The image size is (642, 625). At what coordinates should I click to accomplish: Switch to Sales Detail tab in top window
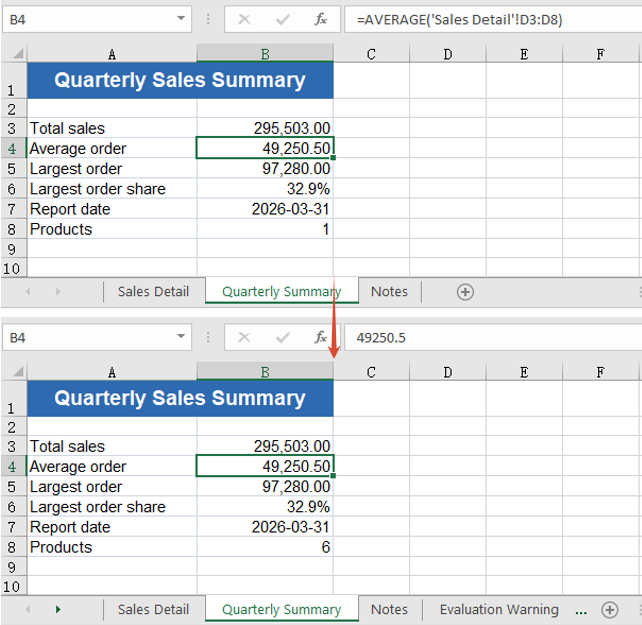[154, 291]
